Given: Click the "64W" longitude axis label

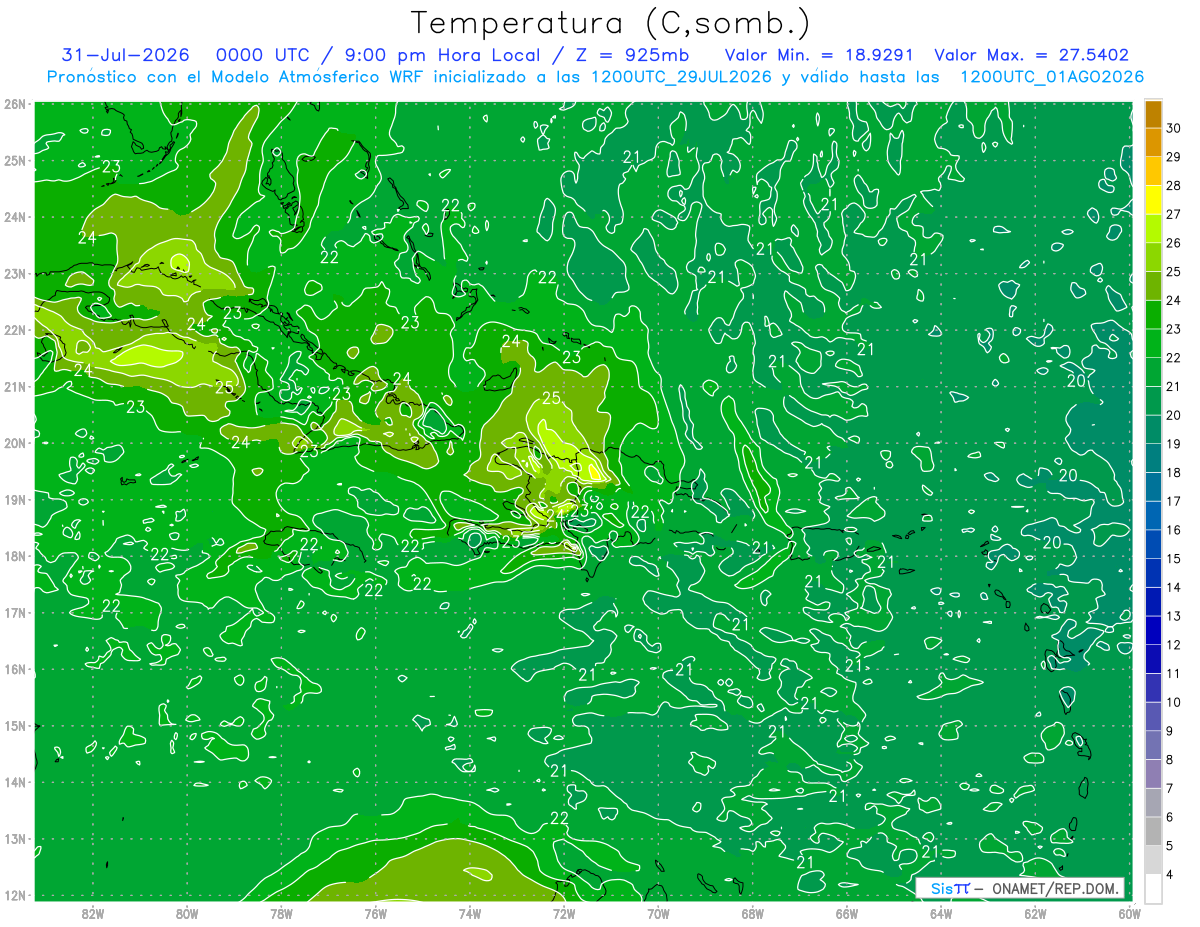Looking at the screenshot, I should point(941,913).
